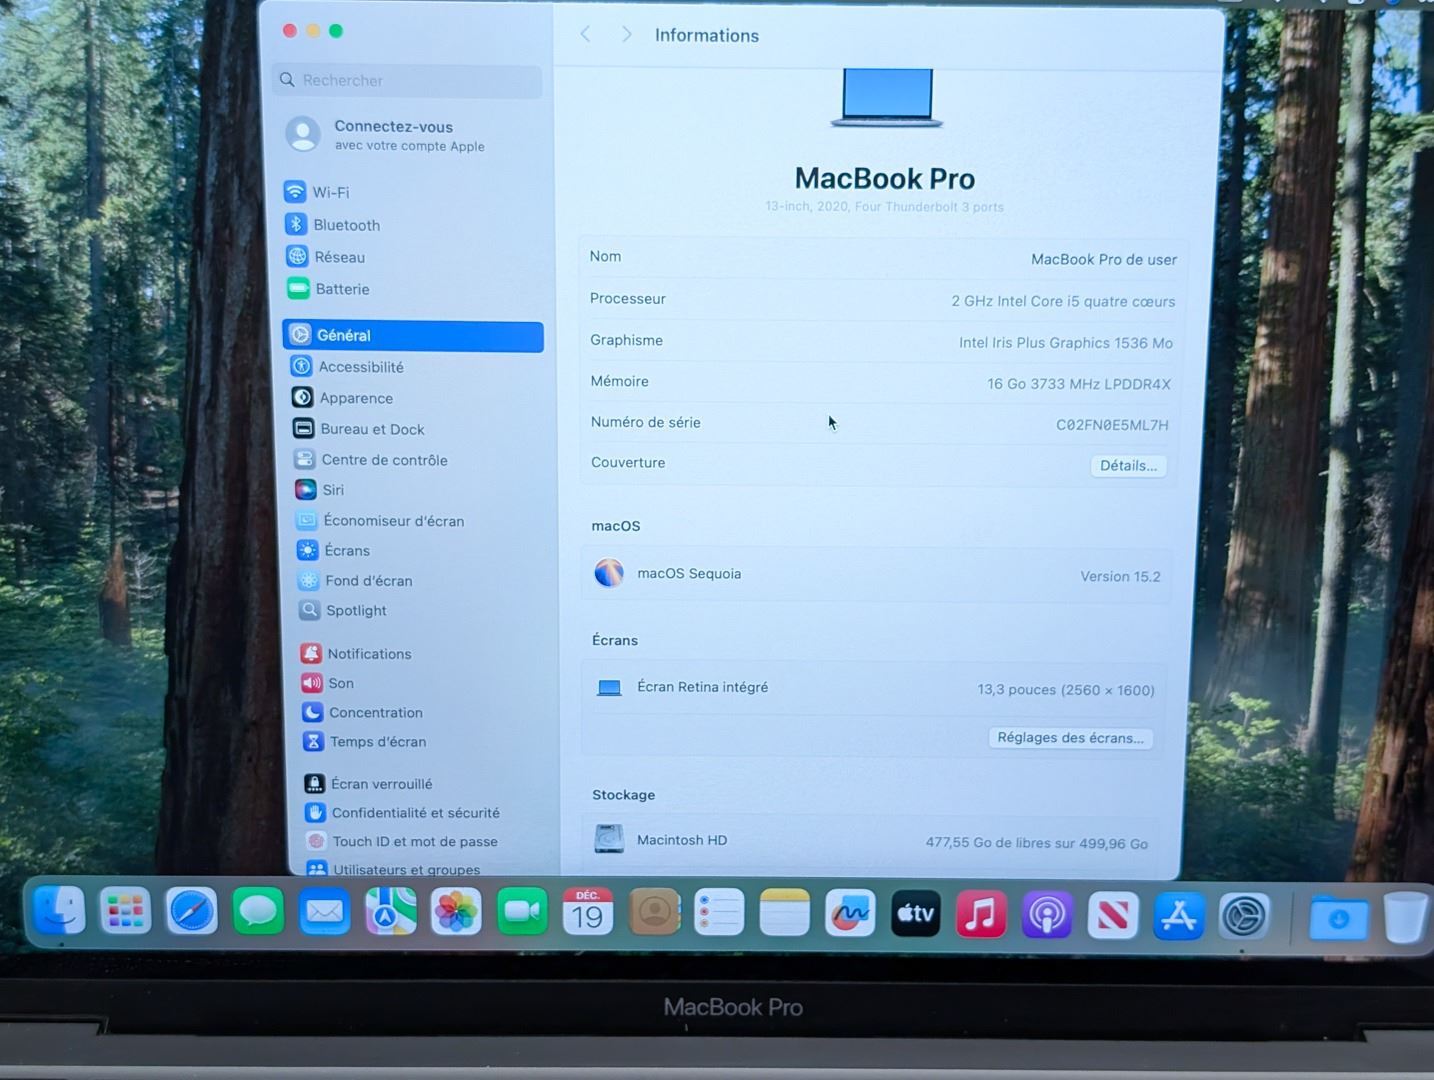The height and width of the screenshot is (1080, 1434).
Task: Select Notifications in sidebar
Action: tap(368, 654)
